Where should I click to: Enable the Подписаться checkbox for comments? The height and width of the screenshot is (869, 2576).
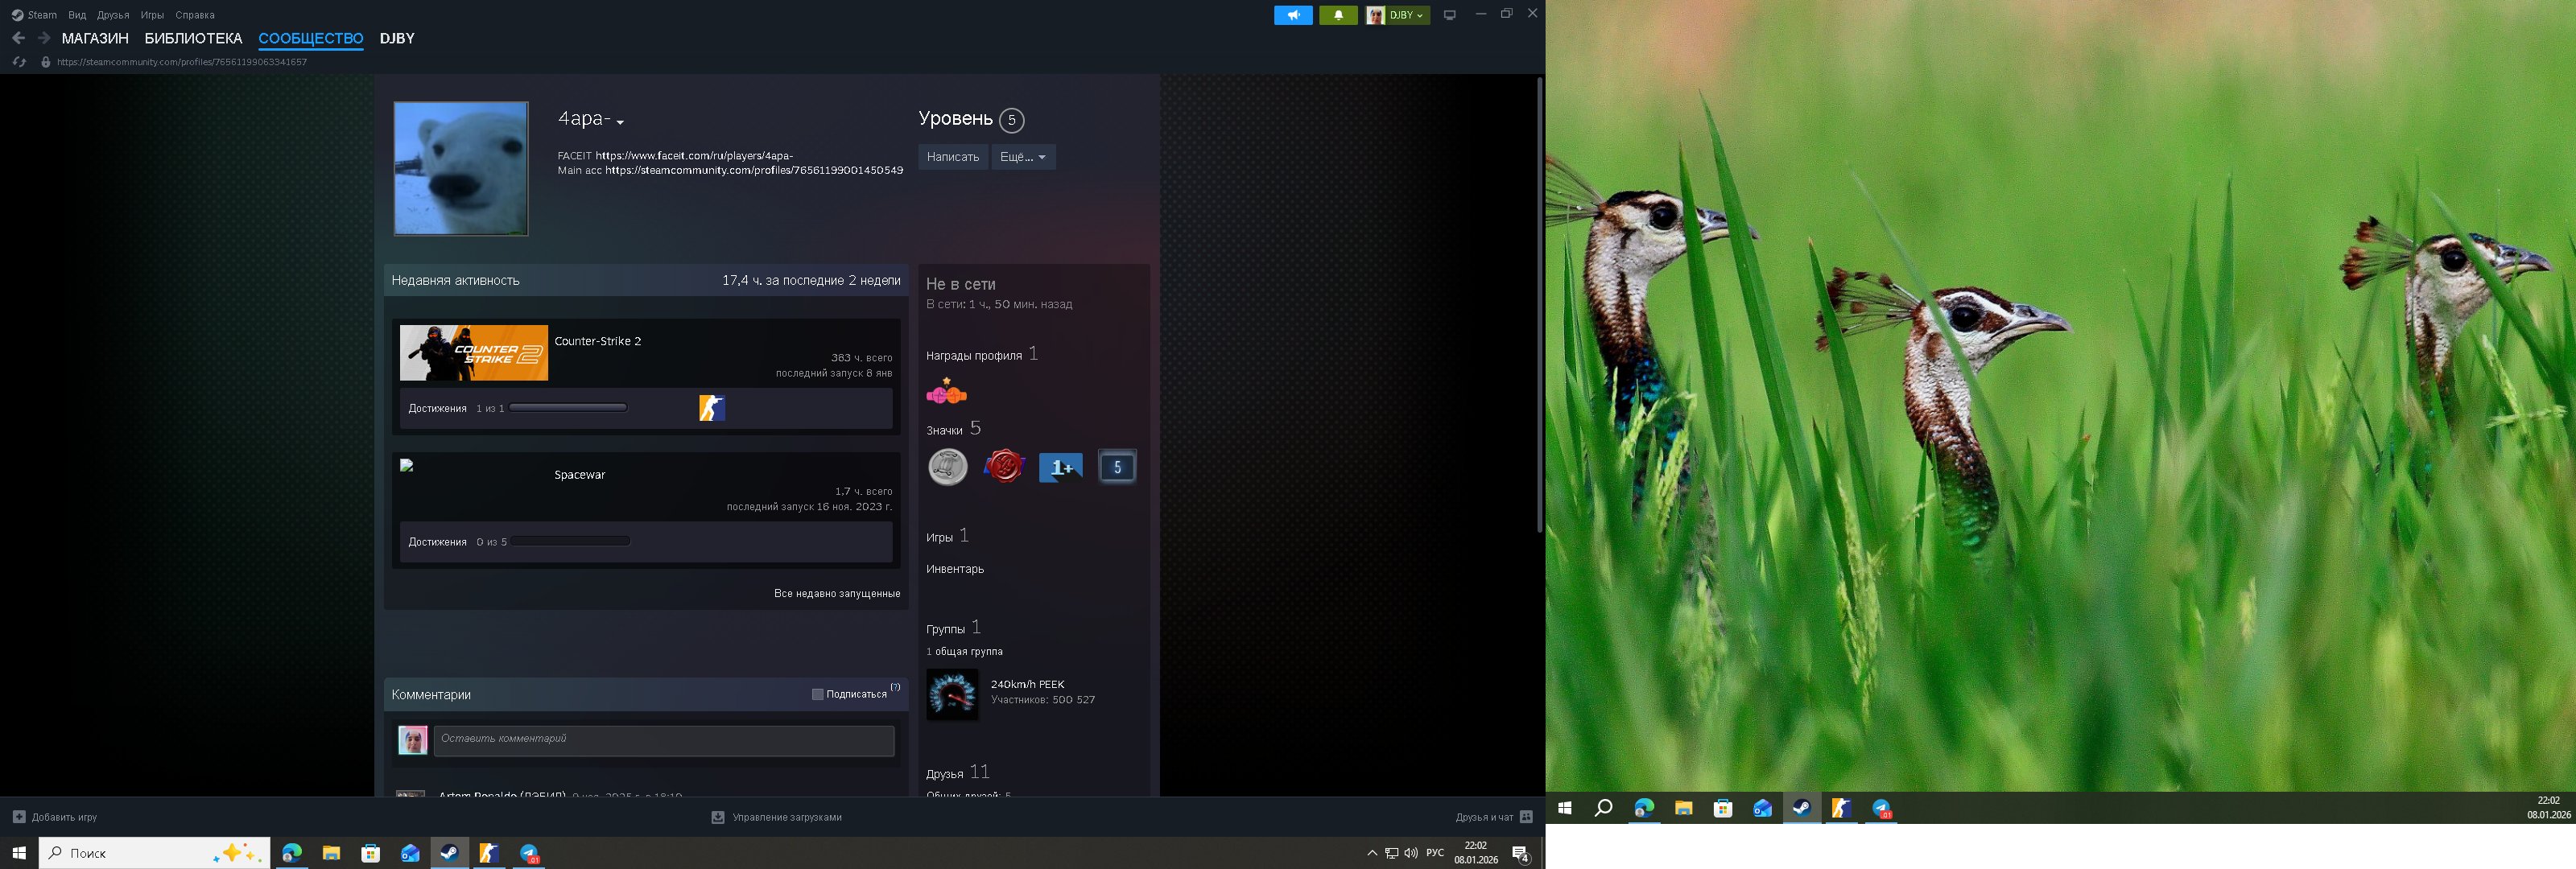[x=817, y=694]
